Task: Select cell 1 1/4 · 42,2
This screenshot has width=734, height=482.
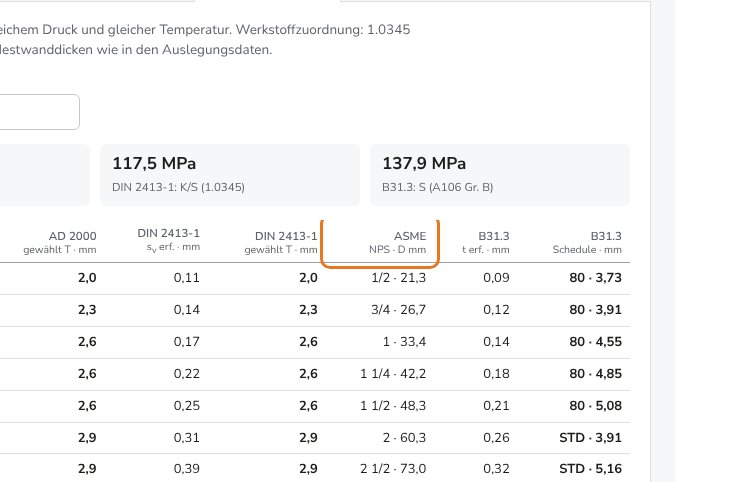Action: pos(393,374)
